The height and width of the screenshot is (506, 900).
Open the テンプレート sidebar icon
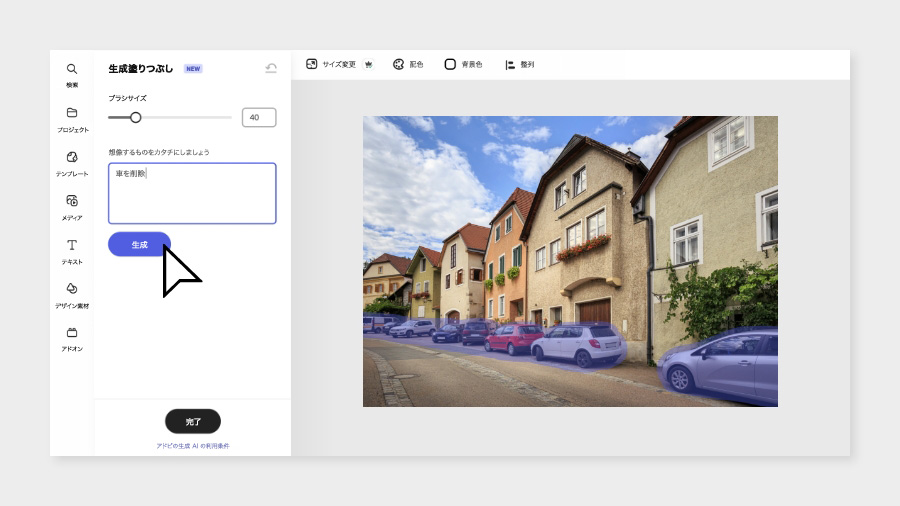coord(72,157)
